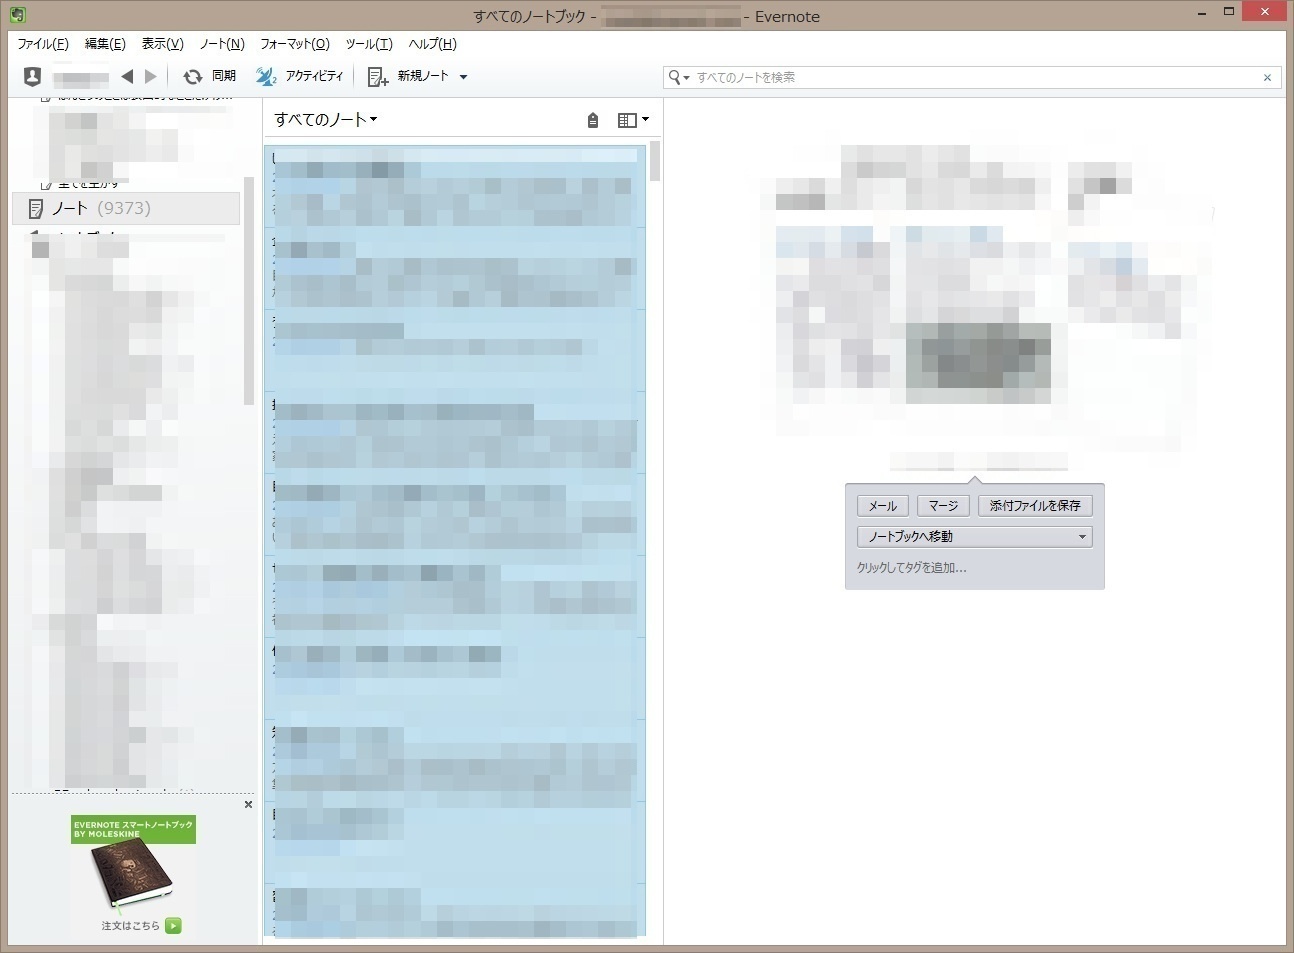Open the 編集(E) menu
Image resolution: width=1294 pixels, height=953 pixels.
[105, 44]
